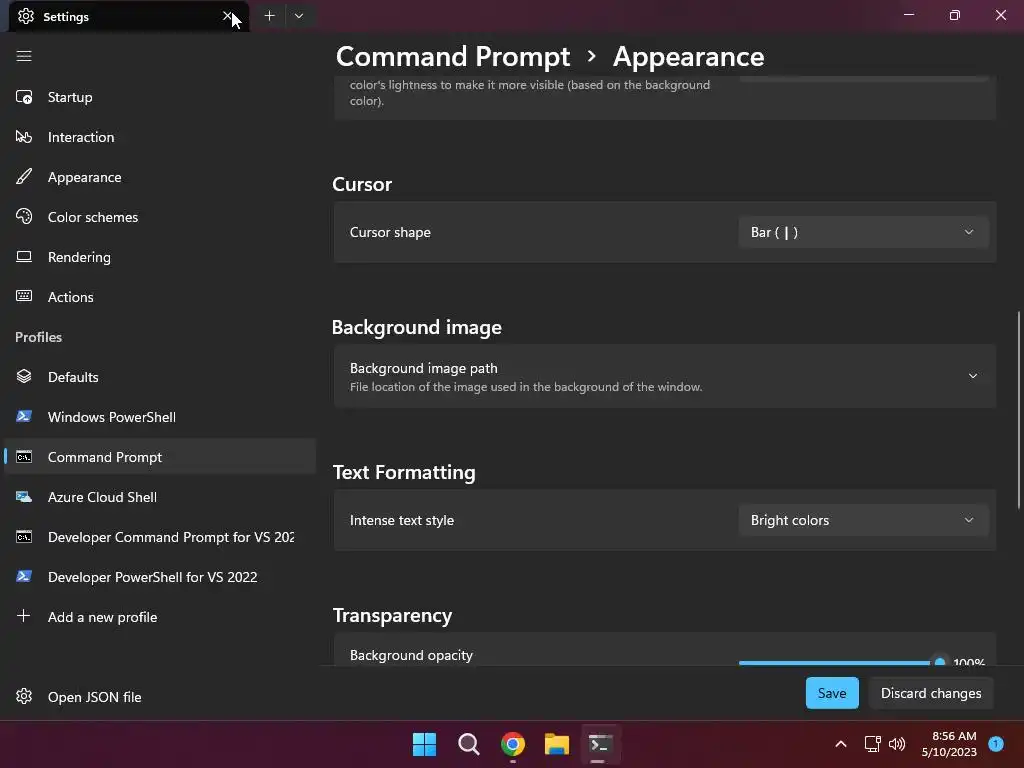Click the Developer Command Prompt icon
Screen dimensions: 1024x768
pyautogui.click(x=24, y=537)
